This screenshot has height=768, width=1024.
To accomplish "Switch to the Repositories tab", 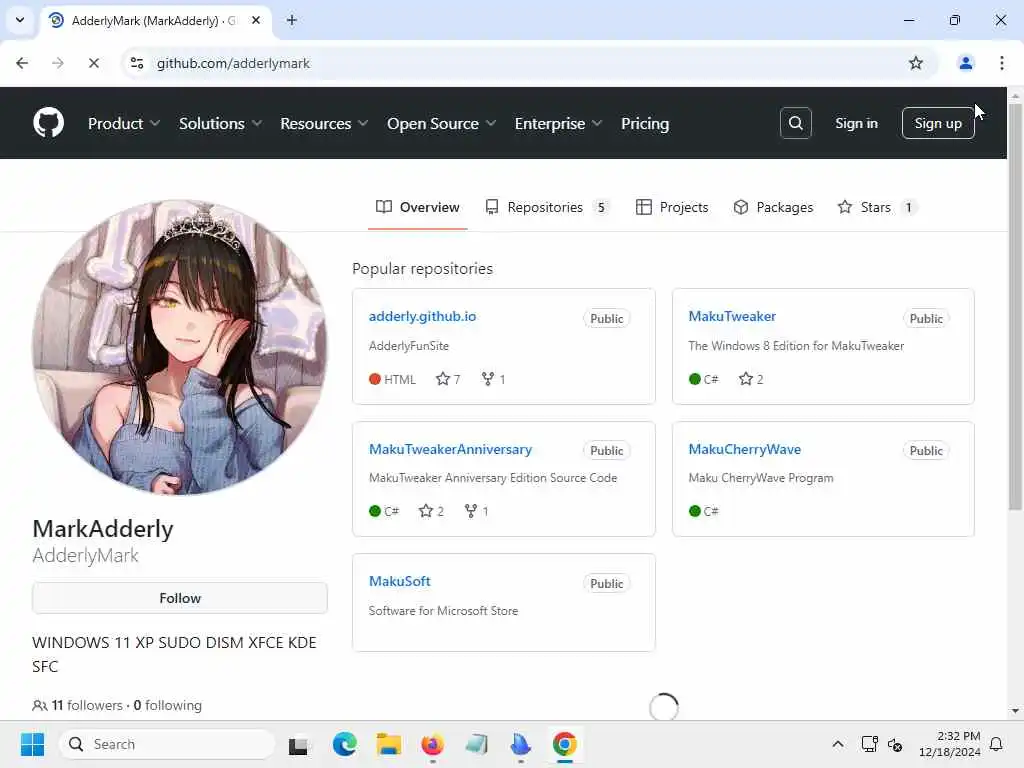I will [x=547, y=207].
